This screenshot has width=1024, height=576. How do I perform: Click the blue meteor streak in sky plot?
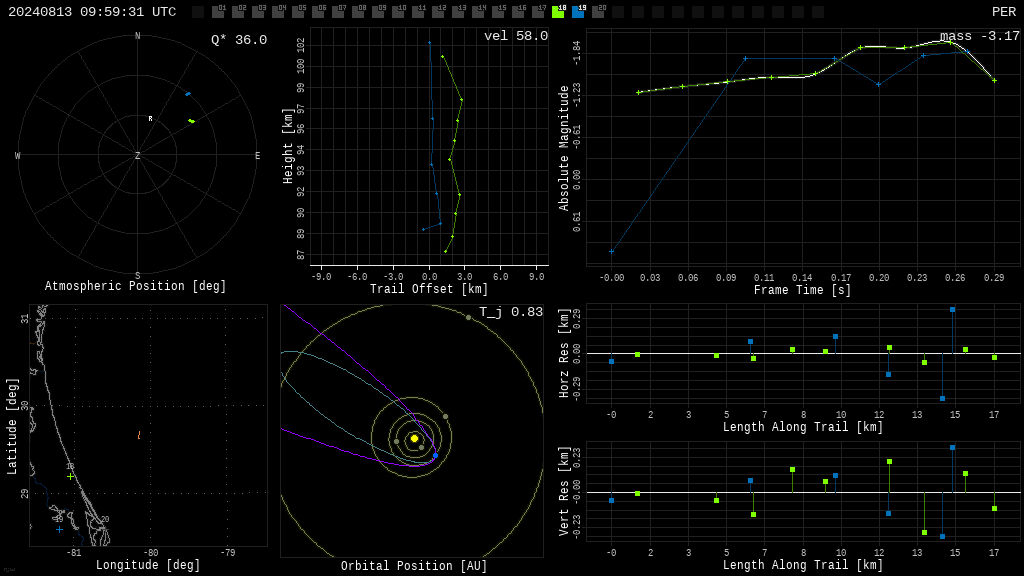pyautogui.click(x=188, y=94)
